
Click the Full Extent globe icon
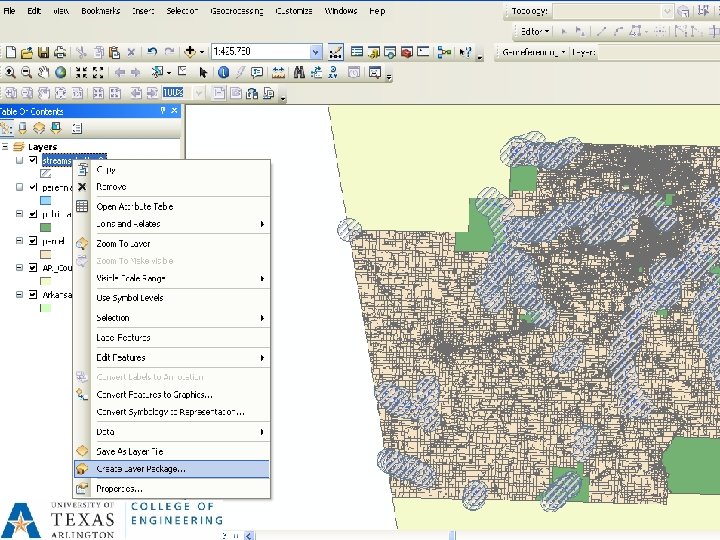point(61,72)
